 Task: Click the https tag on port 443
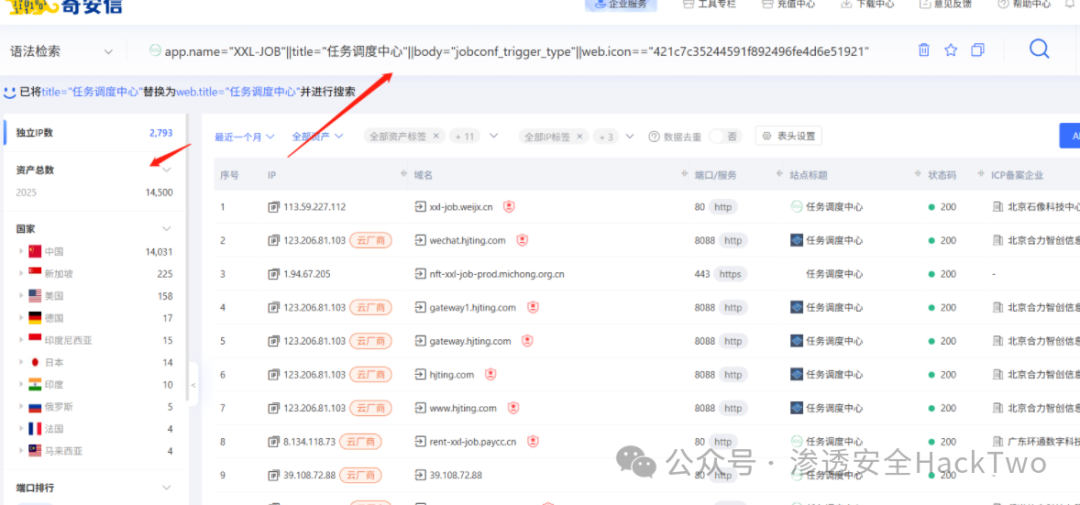pos(730,274)
